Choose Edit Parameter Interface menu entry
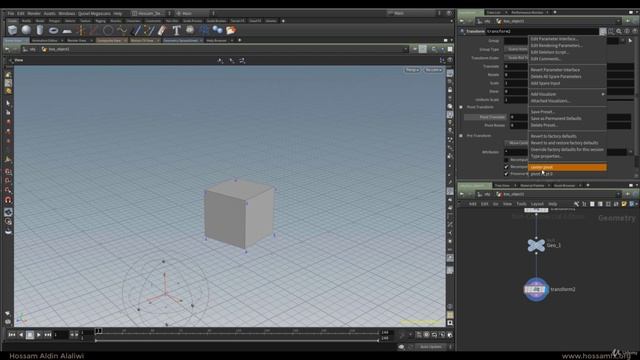The height and width of the screenshot is (360, 640). pyautogui.click(x=554, y=39)
